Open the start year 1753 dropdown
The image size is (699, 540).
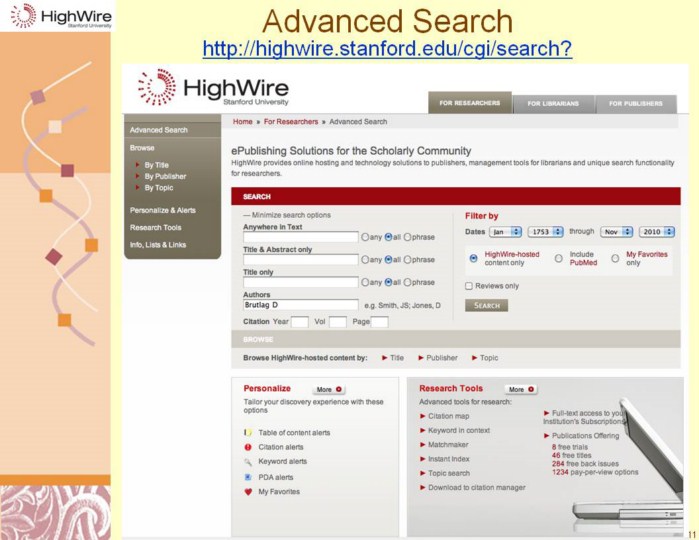click(545, 231)
